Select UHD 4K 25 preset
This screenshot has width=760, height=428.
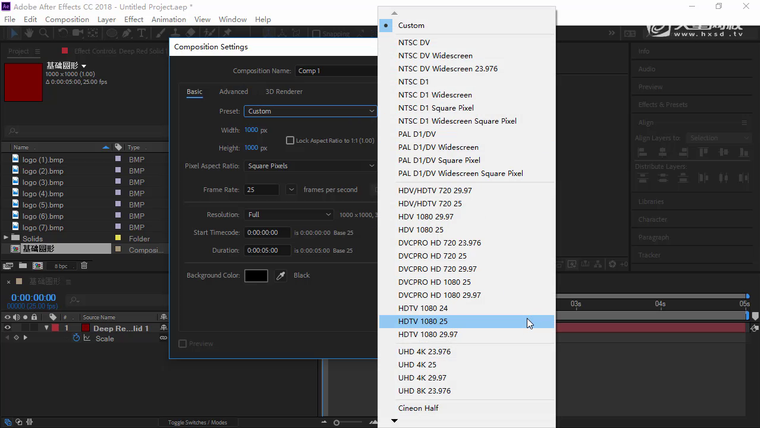pyautogui.click(x=419, y=365)
